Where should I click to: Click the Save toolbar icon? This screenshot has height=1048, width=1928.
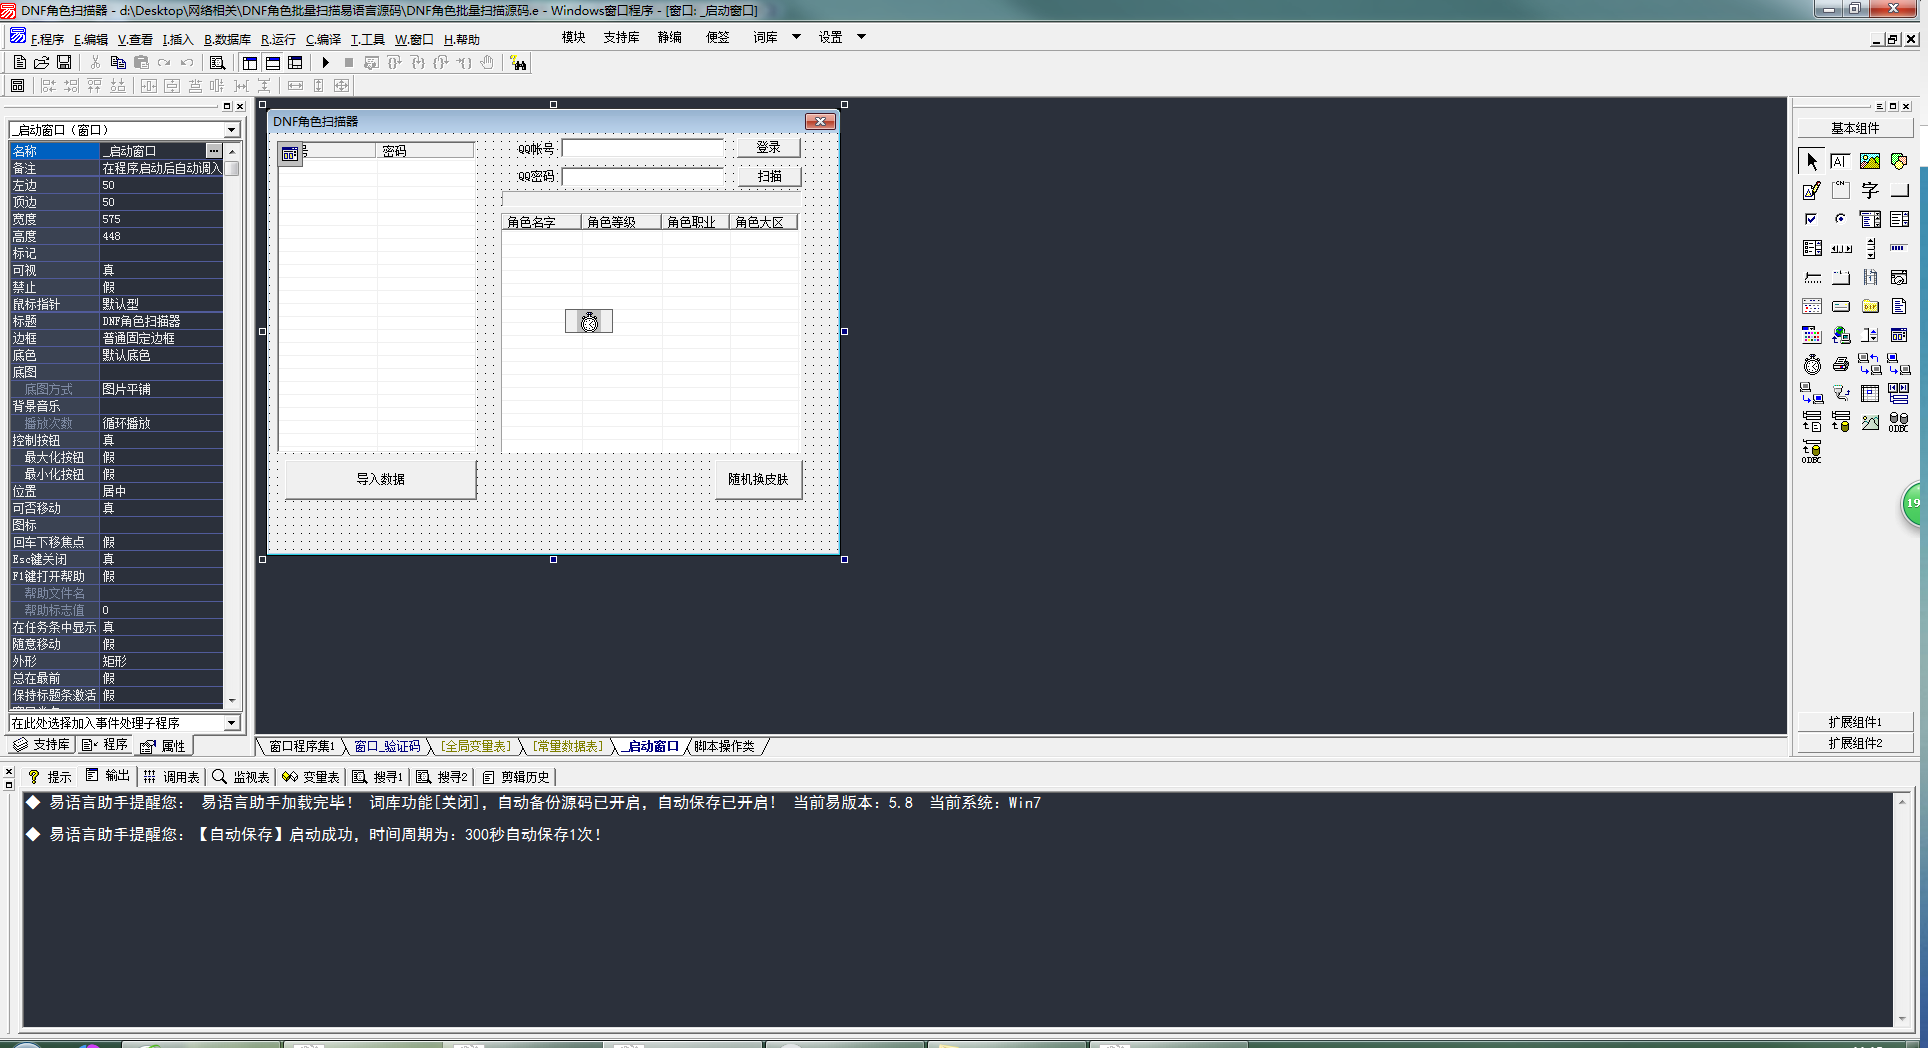[64, 63]
